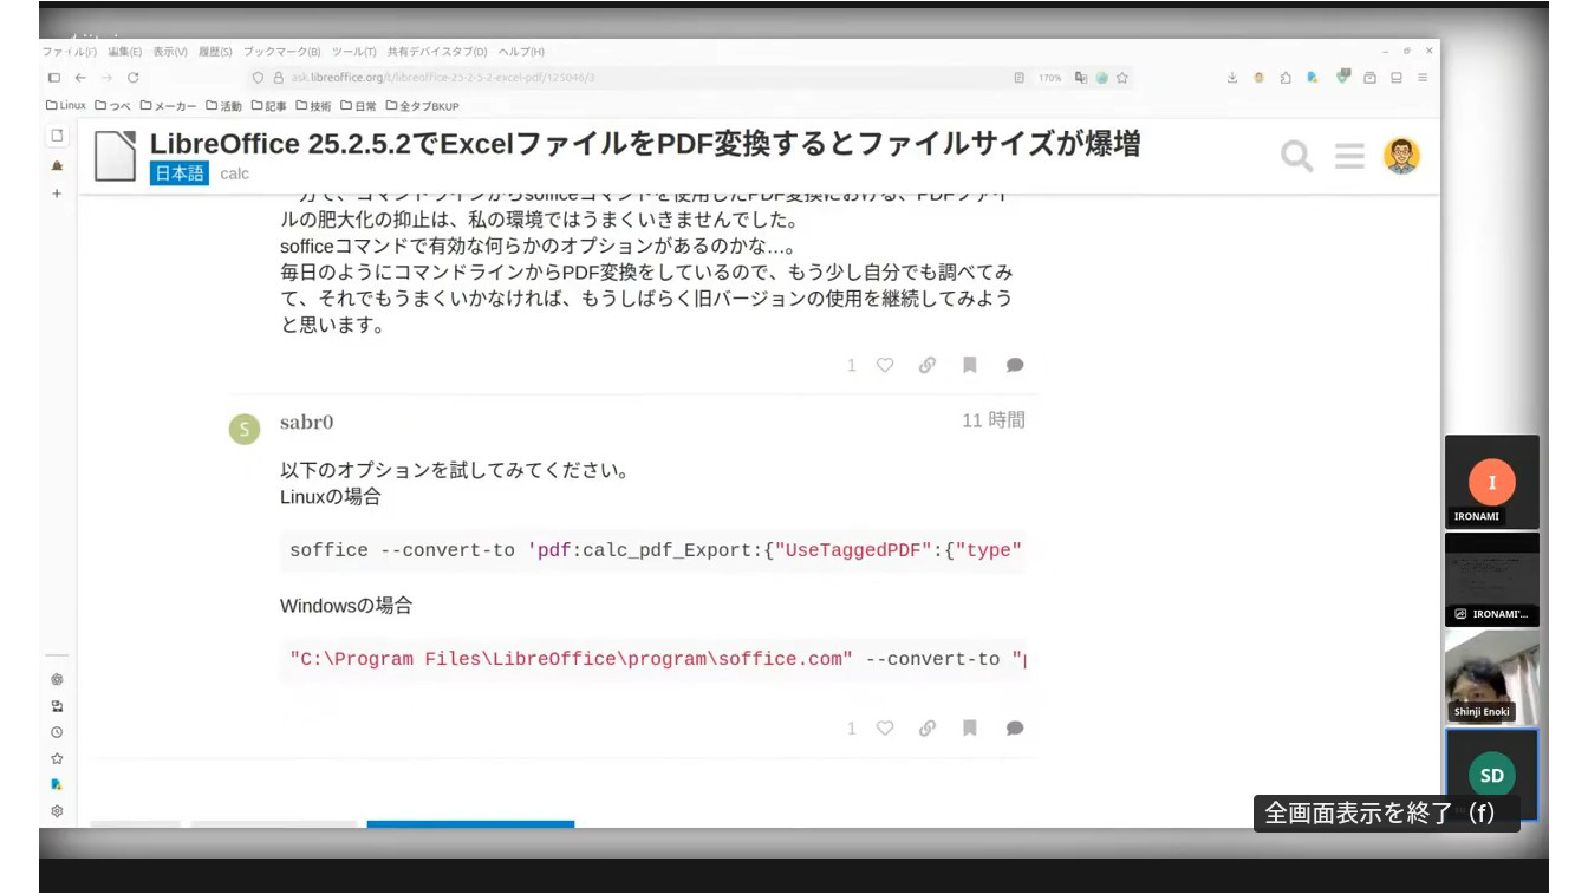Select the IRONAMI participant tile with orange avatar

click(x=1492, y=481)
